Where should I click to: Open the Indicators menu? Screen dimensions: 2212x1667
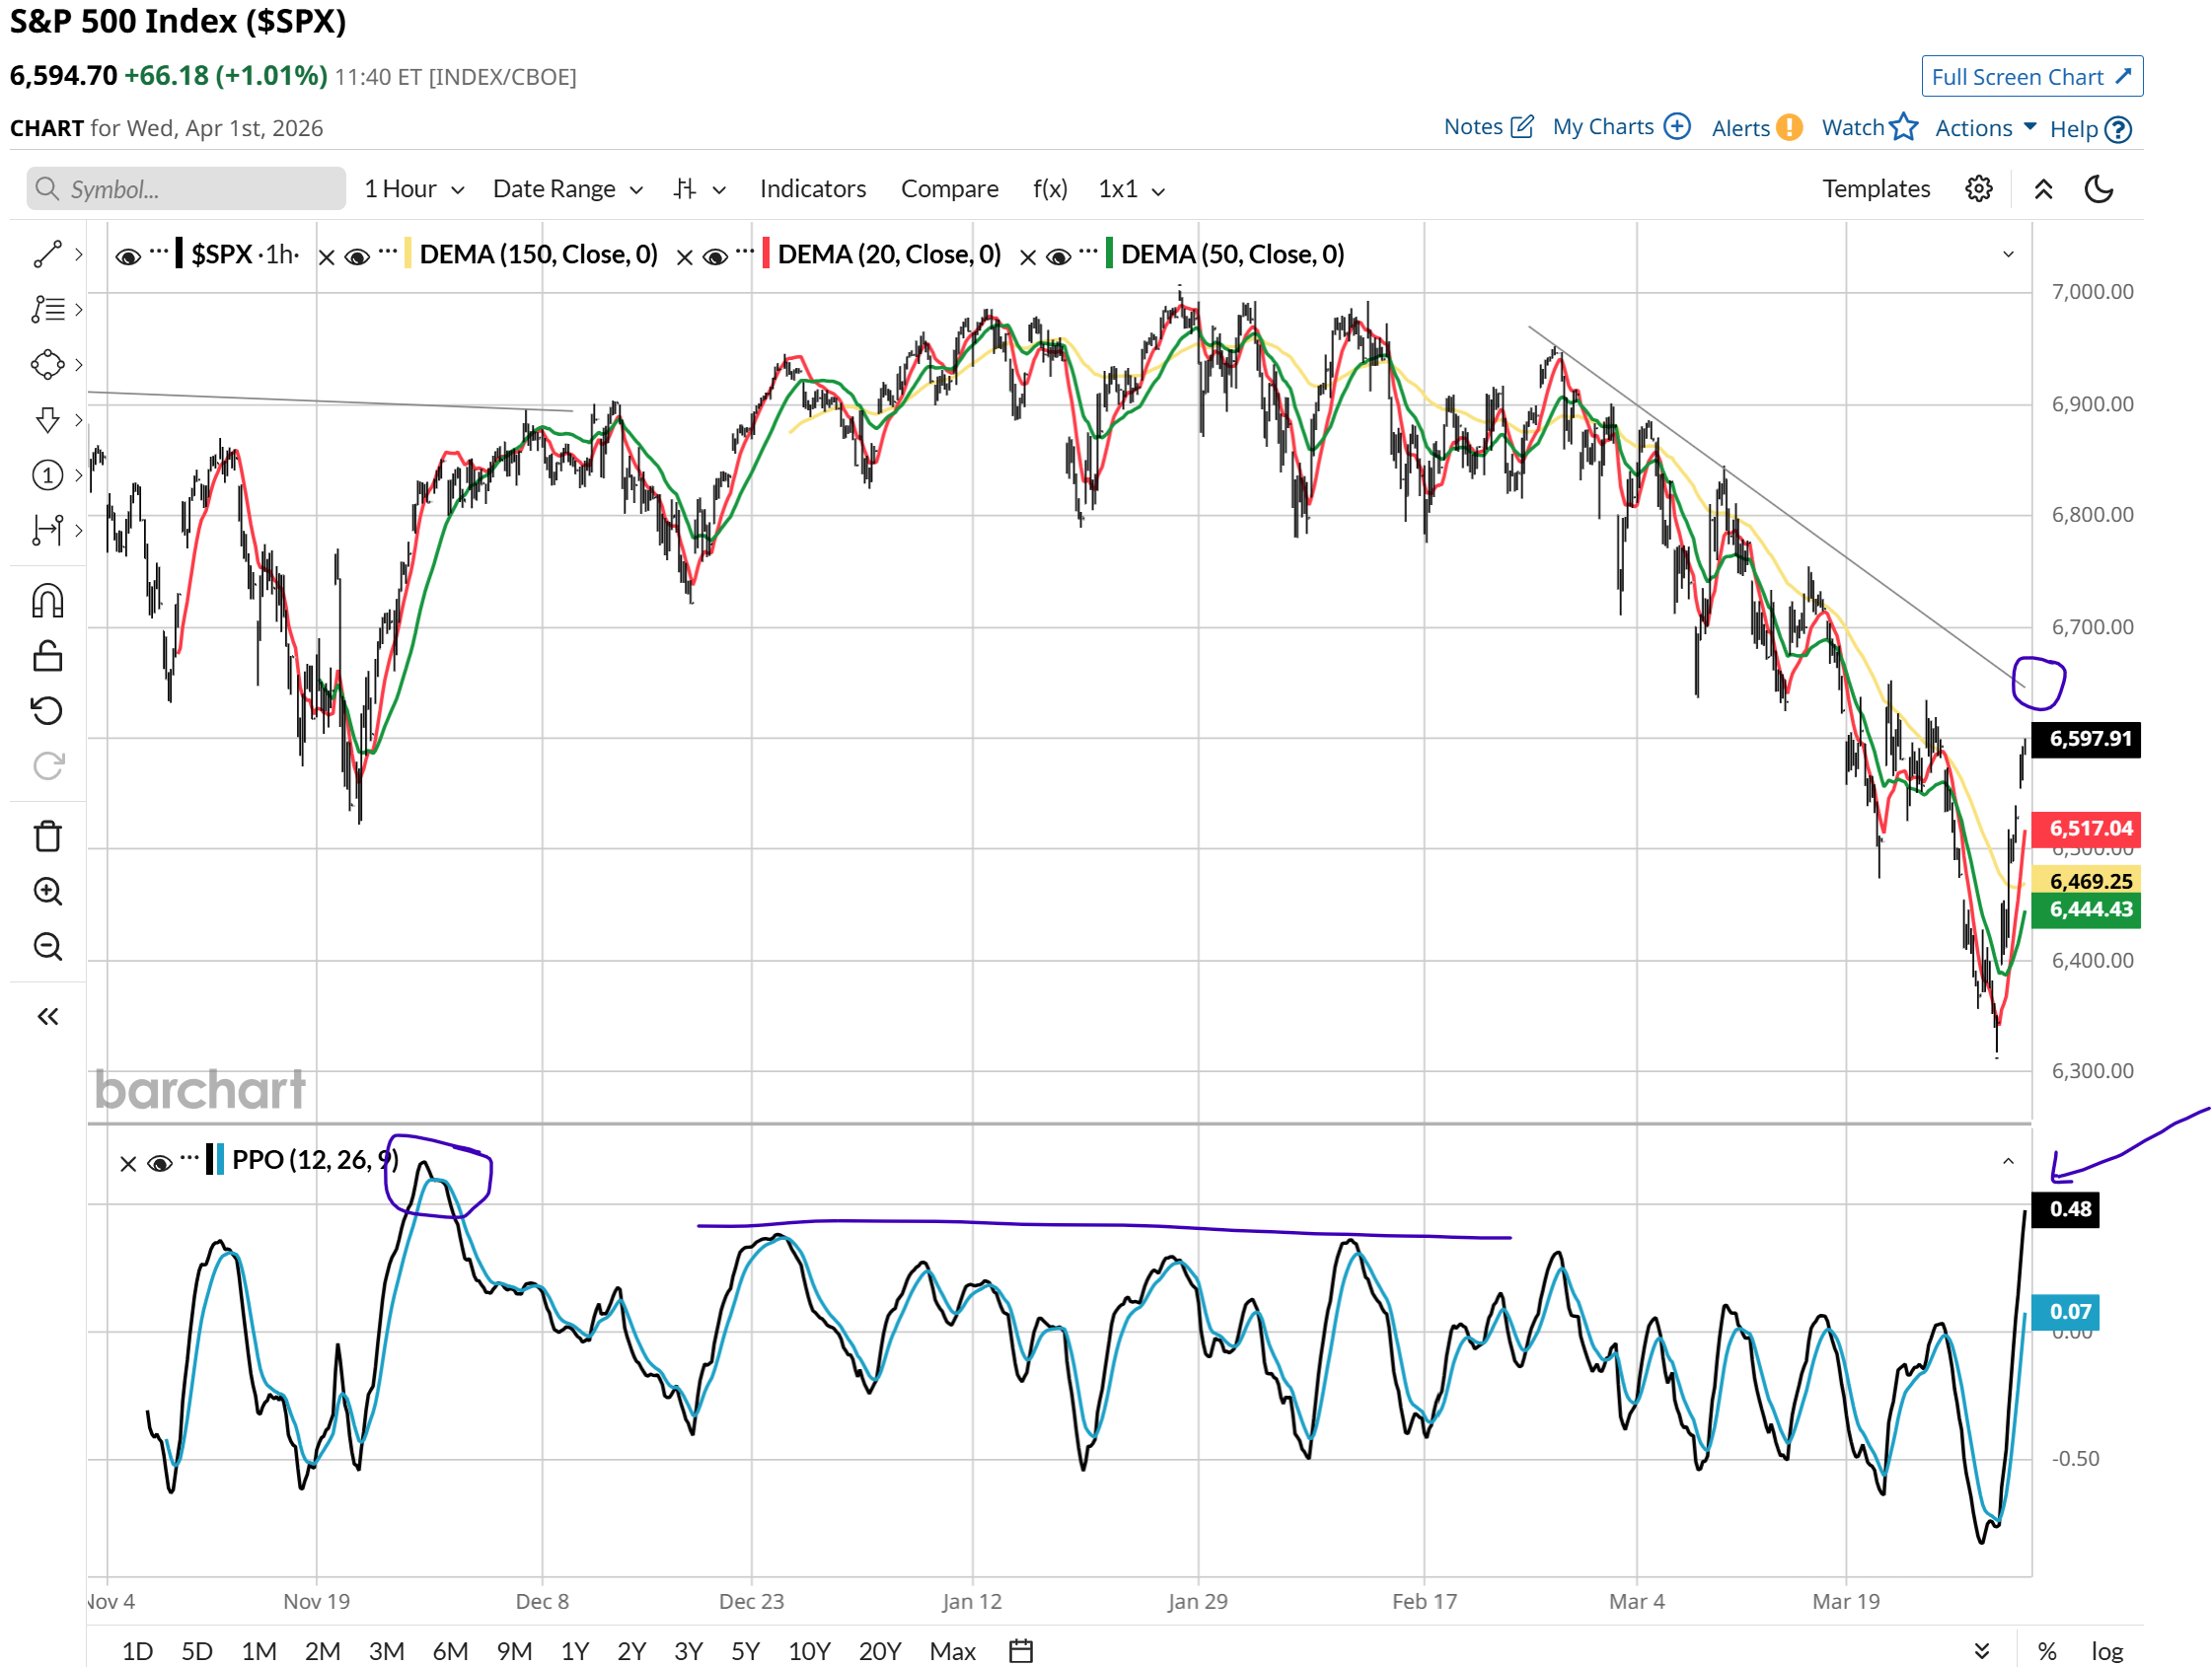click(812, 189)
